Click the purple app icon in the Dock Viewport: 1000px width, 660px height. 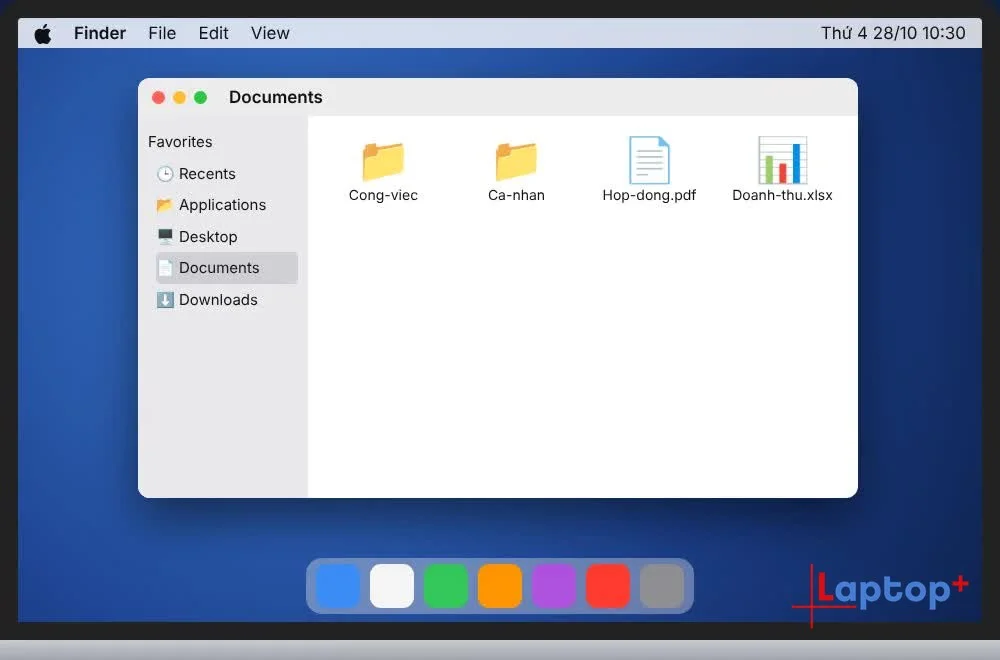coord(554,585)
